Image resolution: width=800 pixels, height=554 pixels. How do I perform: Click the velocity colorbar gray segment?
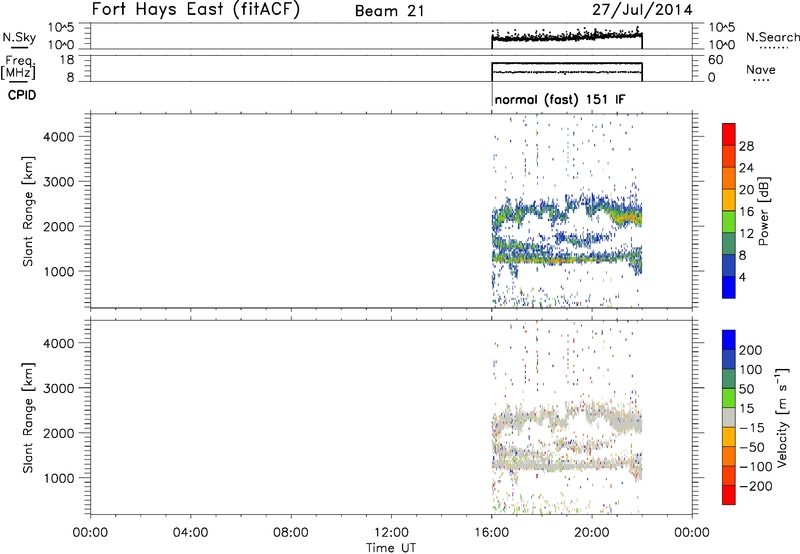pos(729,418)
